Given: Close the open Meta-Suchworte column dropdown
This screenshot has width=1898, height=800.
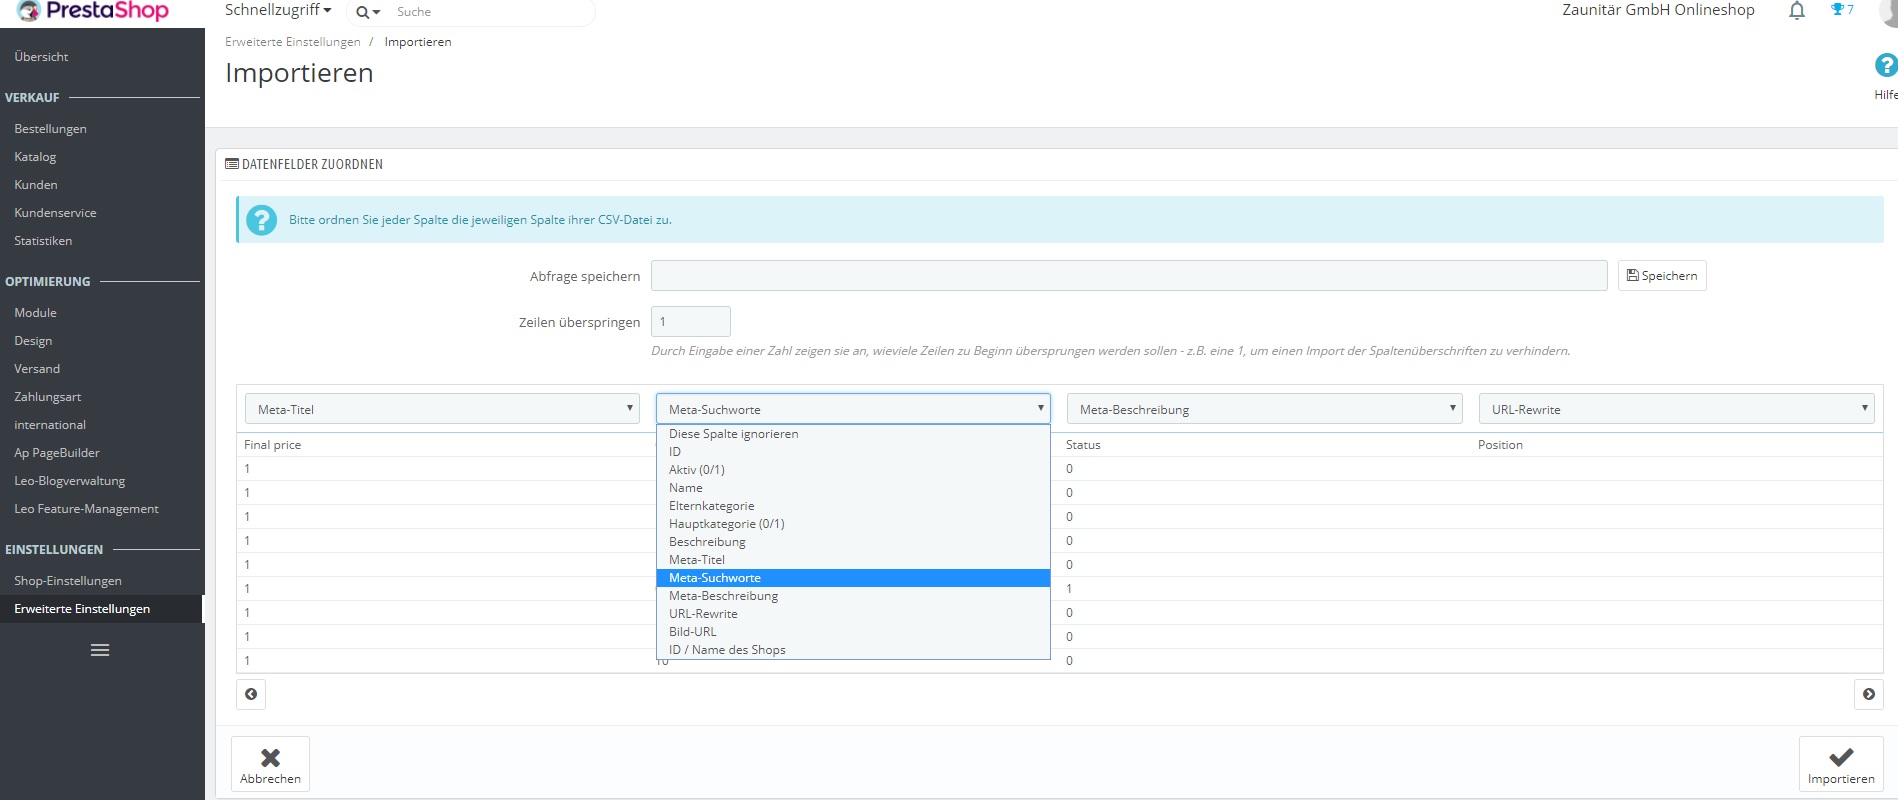Looking at the screenshot, I should click(x=853, y=409).
